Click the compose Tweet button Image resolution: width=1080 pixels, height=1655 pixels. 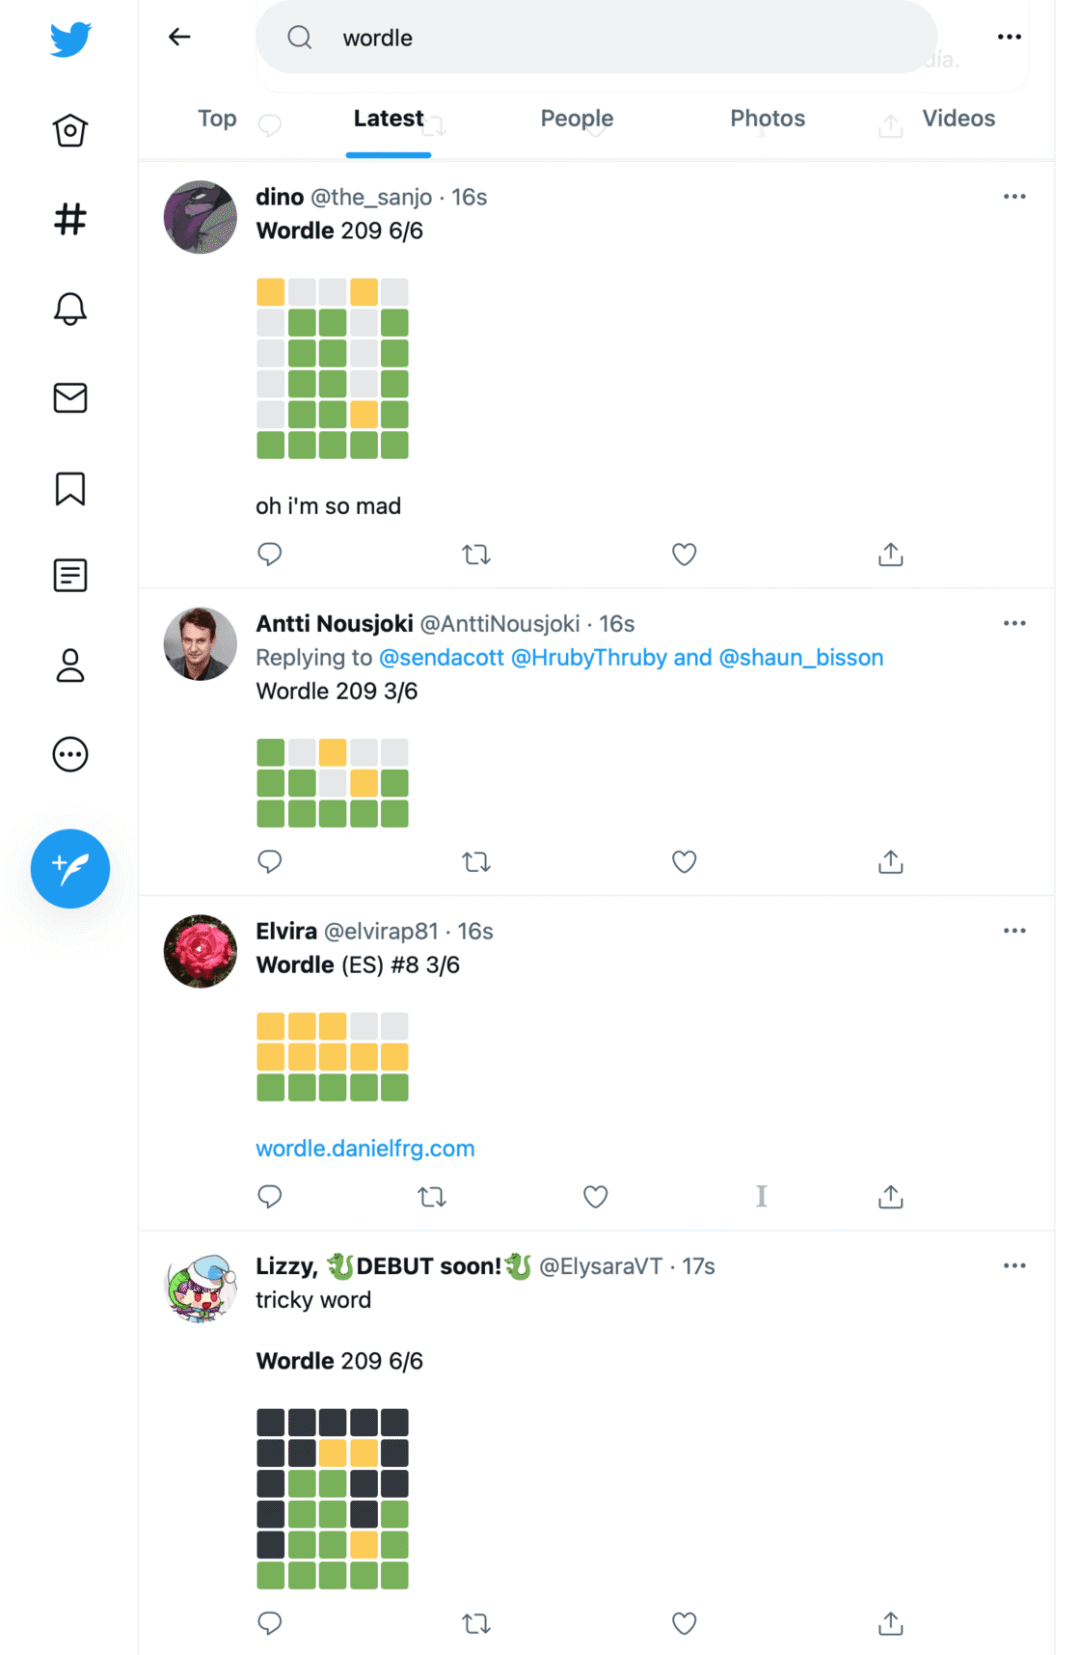[x=70, y=868]
